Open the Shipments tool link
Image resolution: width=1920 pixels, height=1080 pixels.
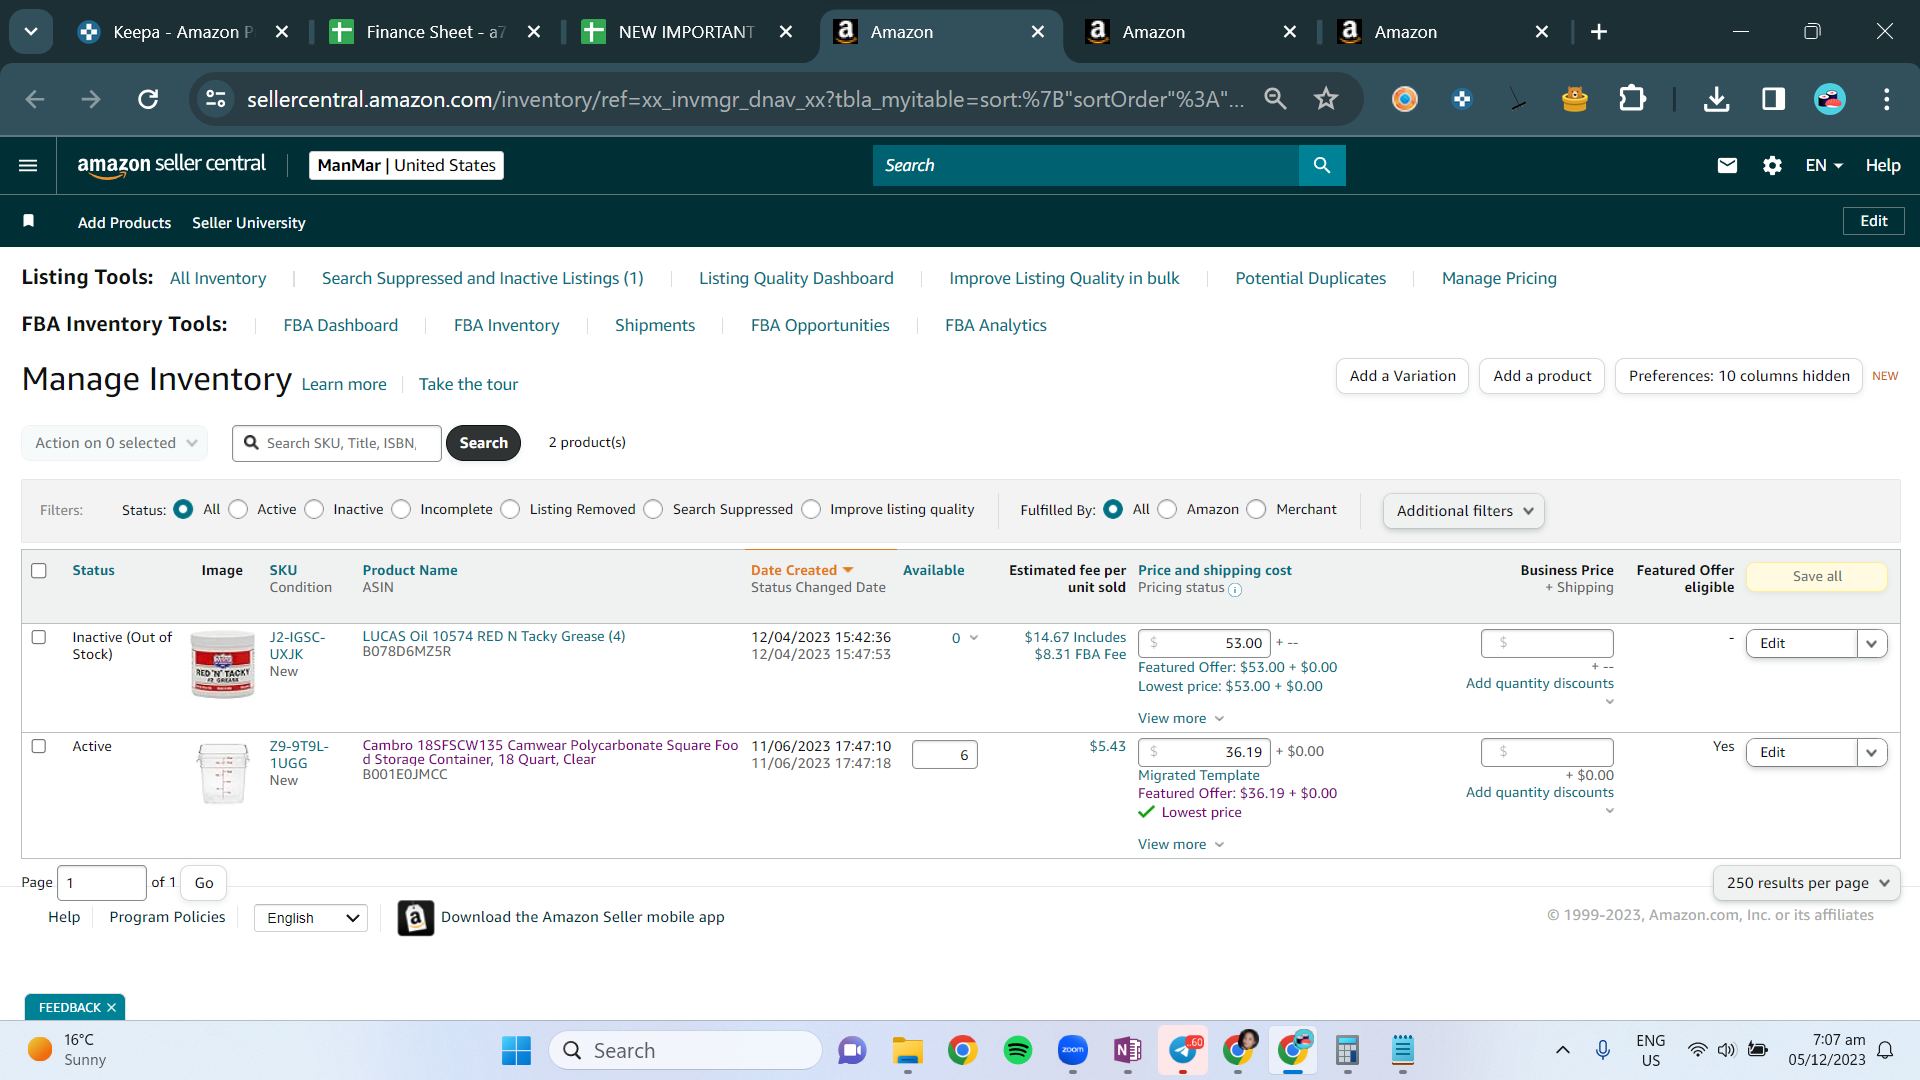click(655, 325)
